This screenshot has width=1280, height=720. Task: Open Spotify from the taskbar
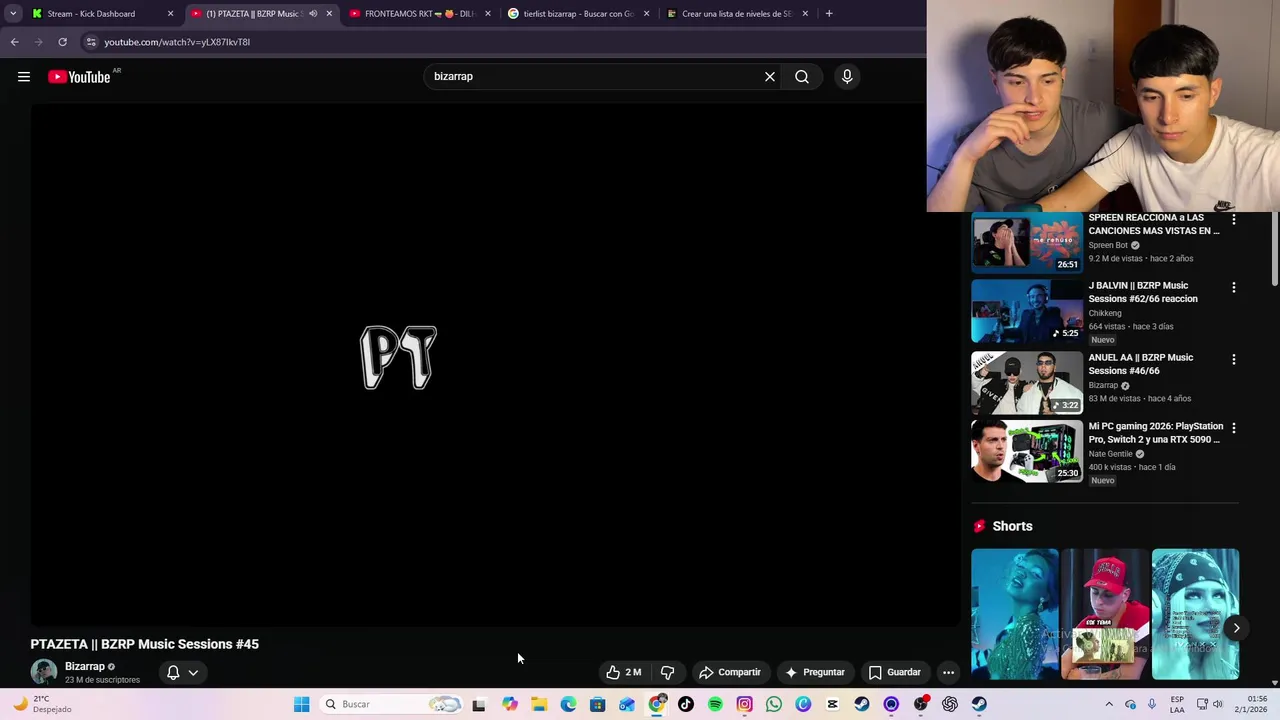click(x=715, y=704)
